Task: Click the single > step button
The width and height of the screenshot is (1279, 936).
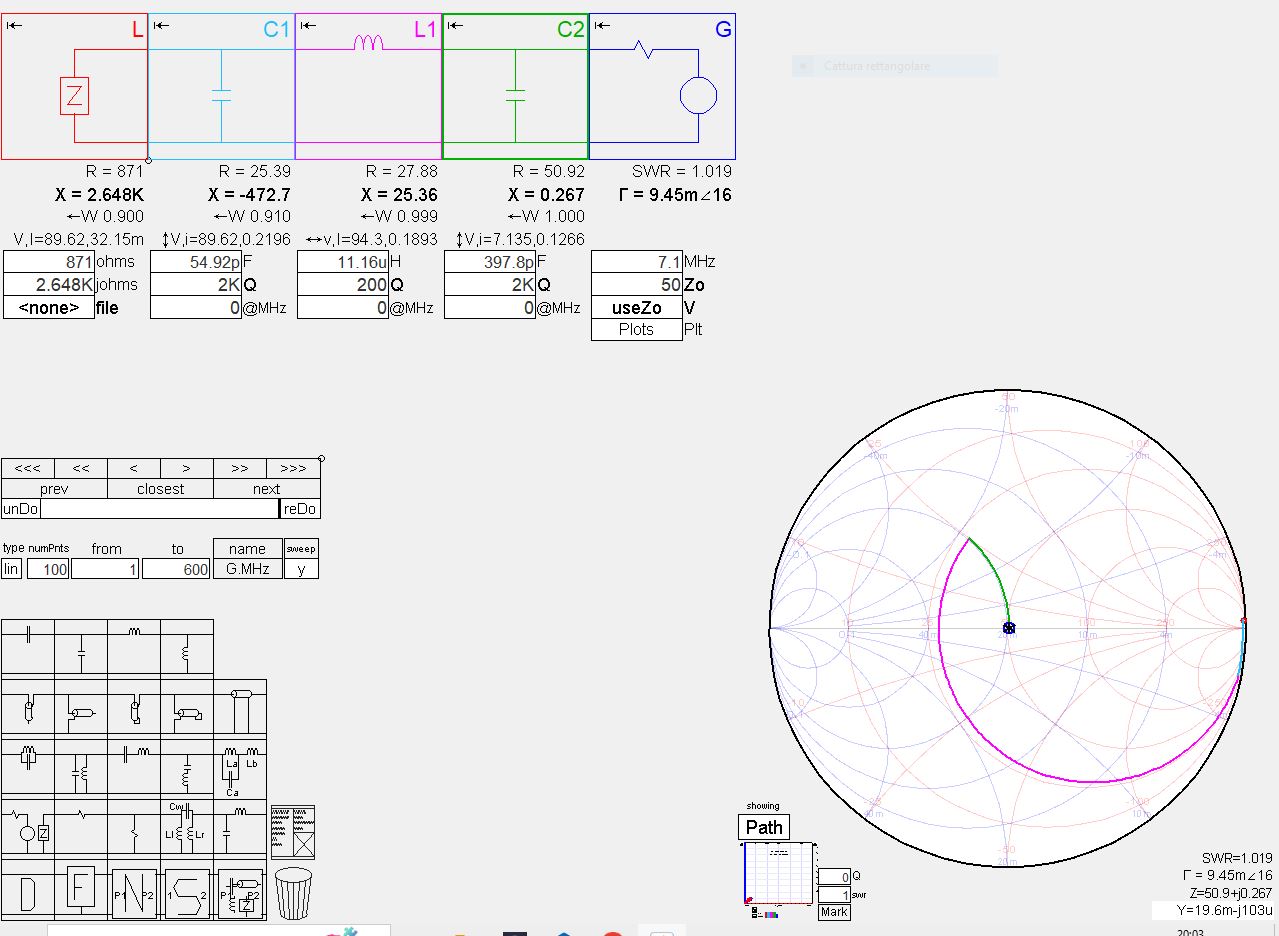Action: pos(187,468)
